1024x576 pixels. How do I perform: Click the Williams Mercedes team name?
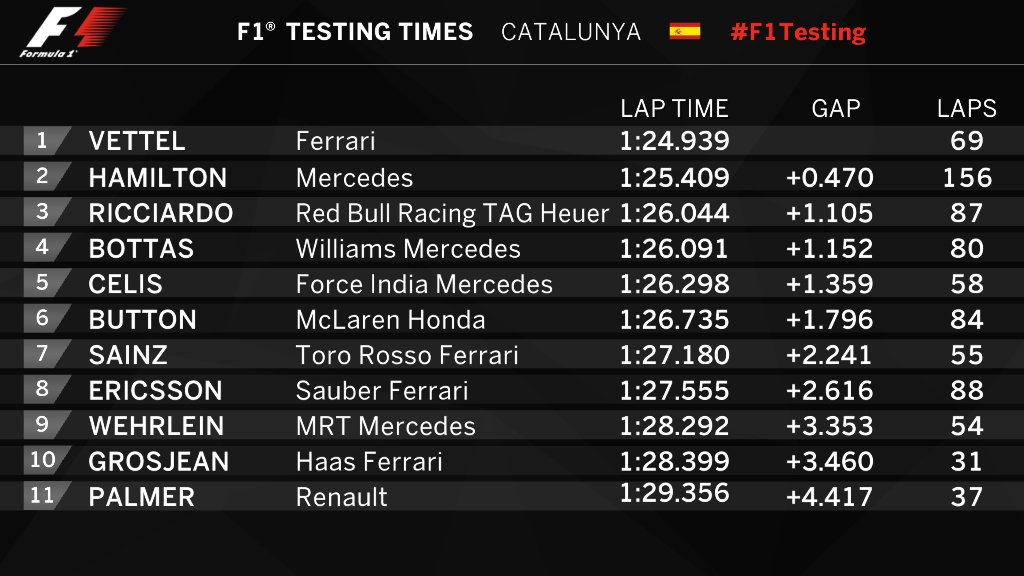click(408, 249)
